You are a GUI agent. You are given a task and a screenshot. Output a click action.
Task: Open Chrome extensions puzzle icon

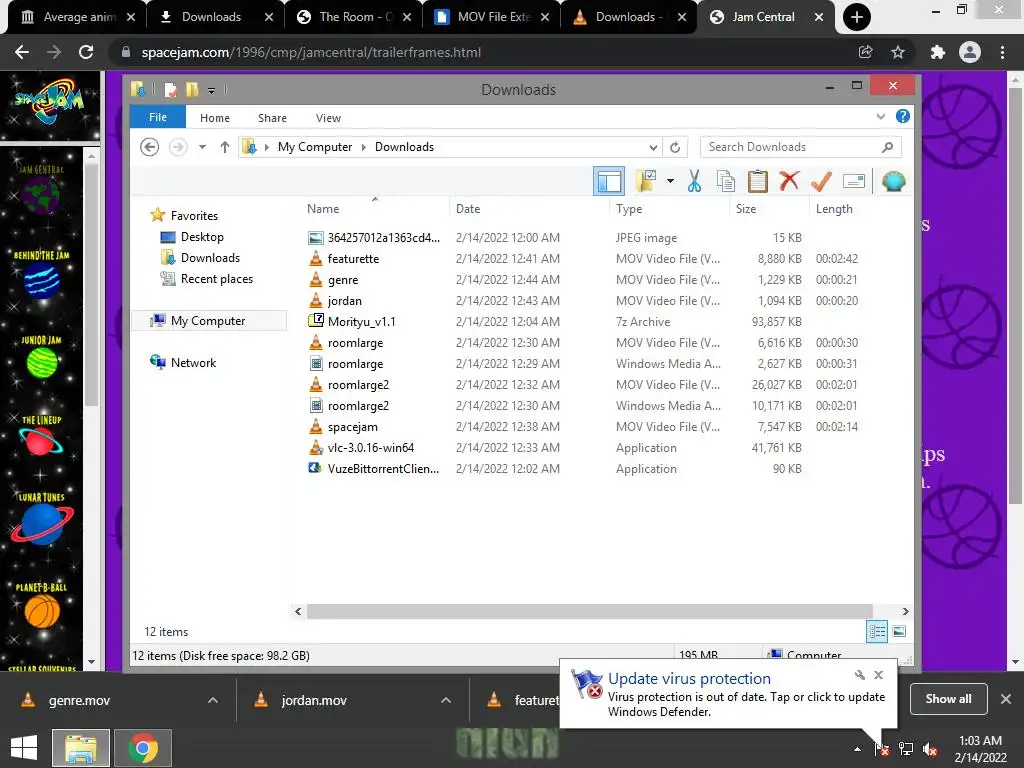coord(938,52)
